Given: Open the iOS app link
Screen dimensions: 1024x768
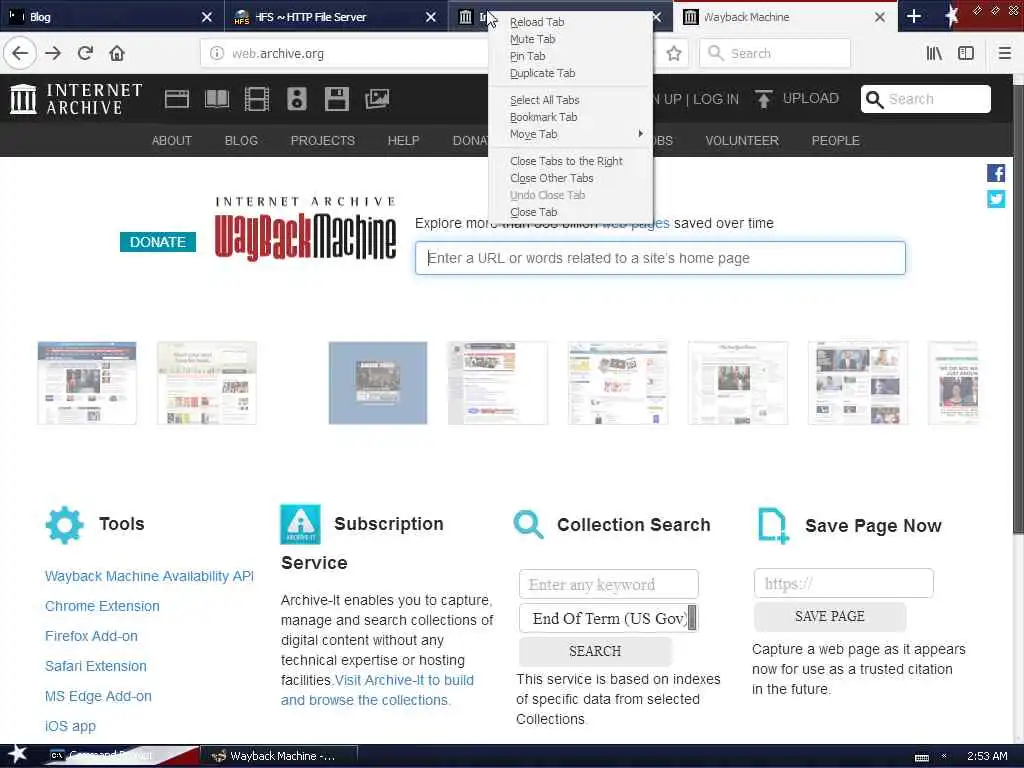Looking at the screenshot, I should (x=70, y=726).
